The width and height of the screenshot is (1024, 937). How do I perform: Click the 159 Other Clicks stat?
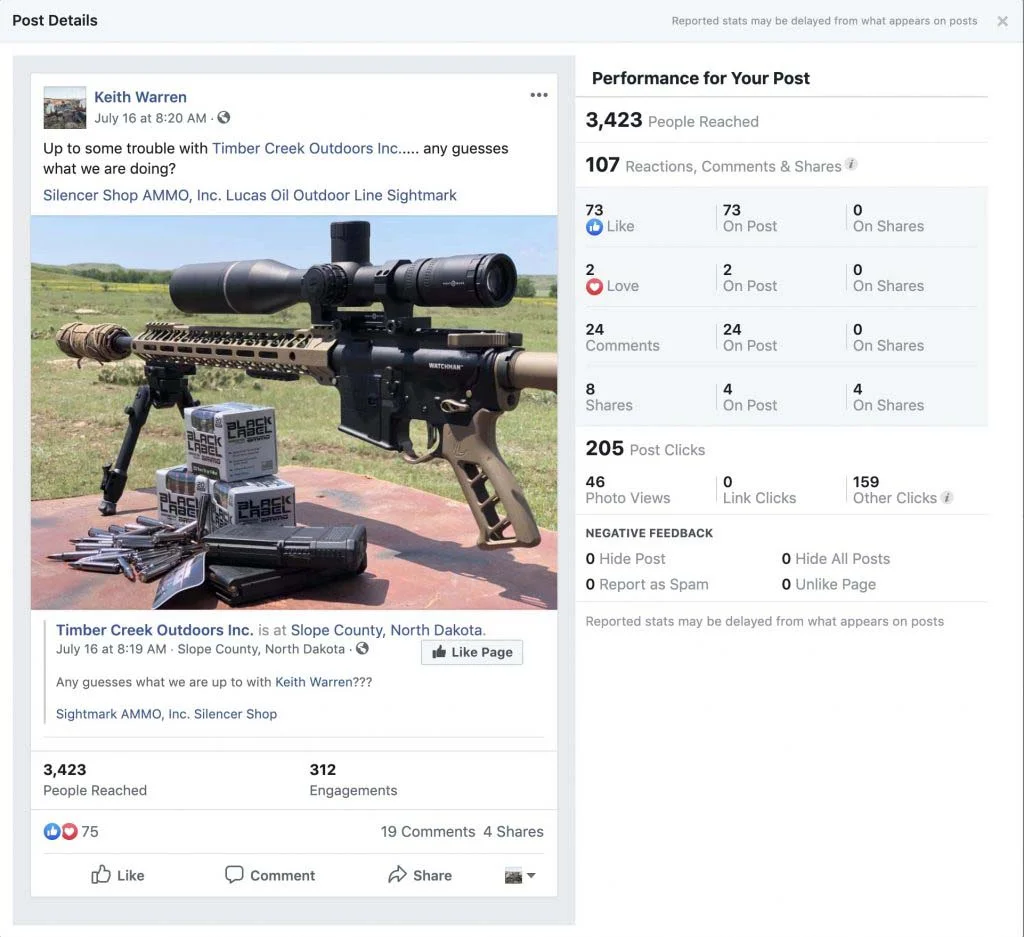click(895, 490)
